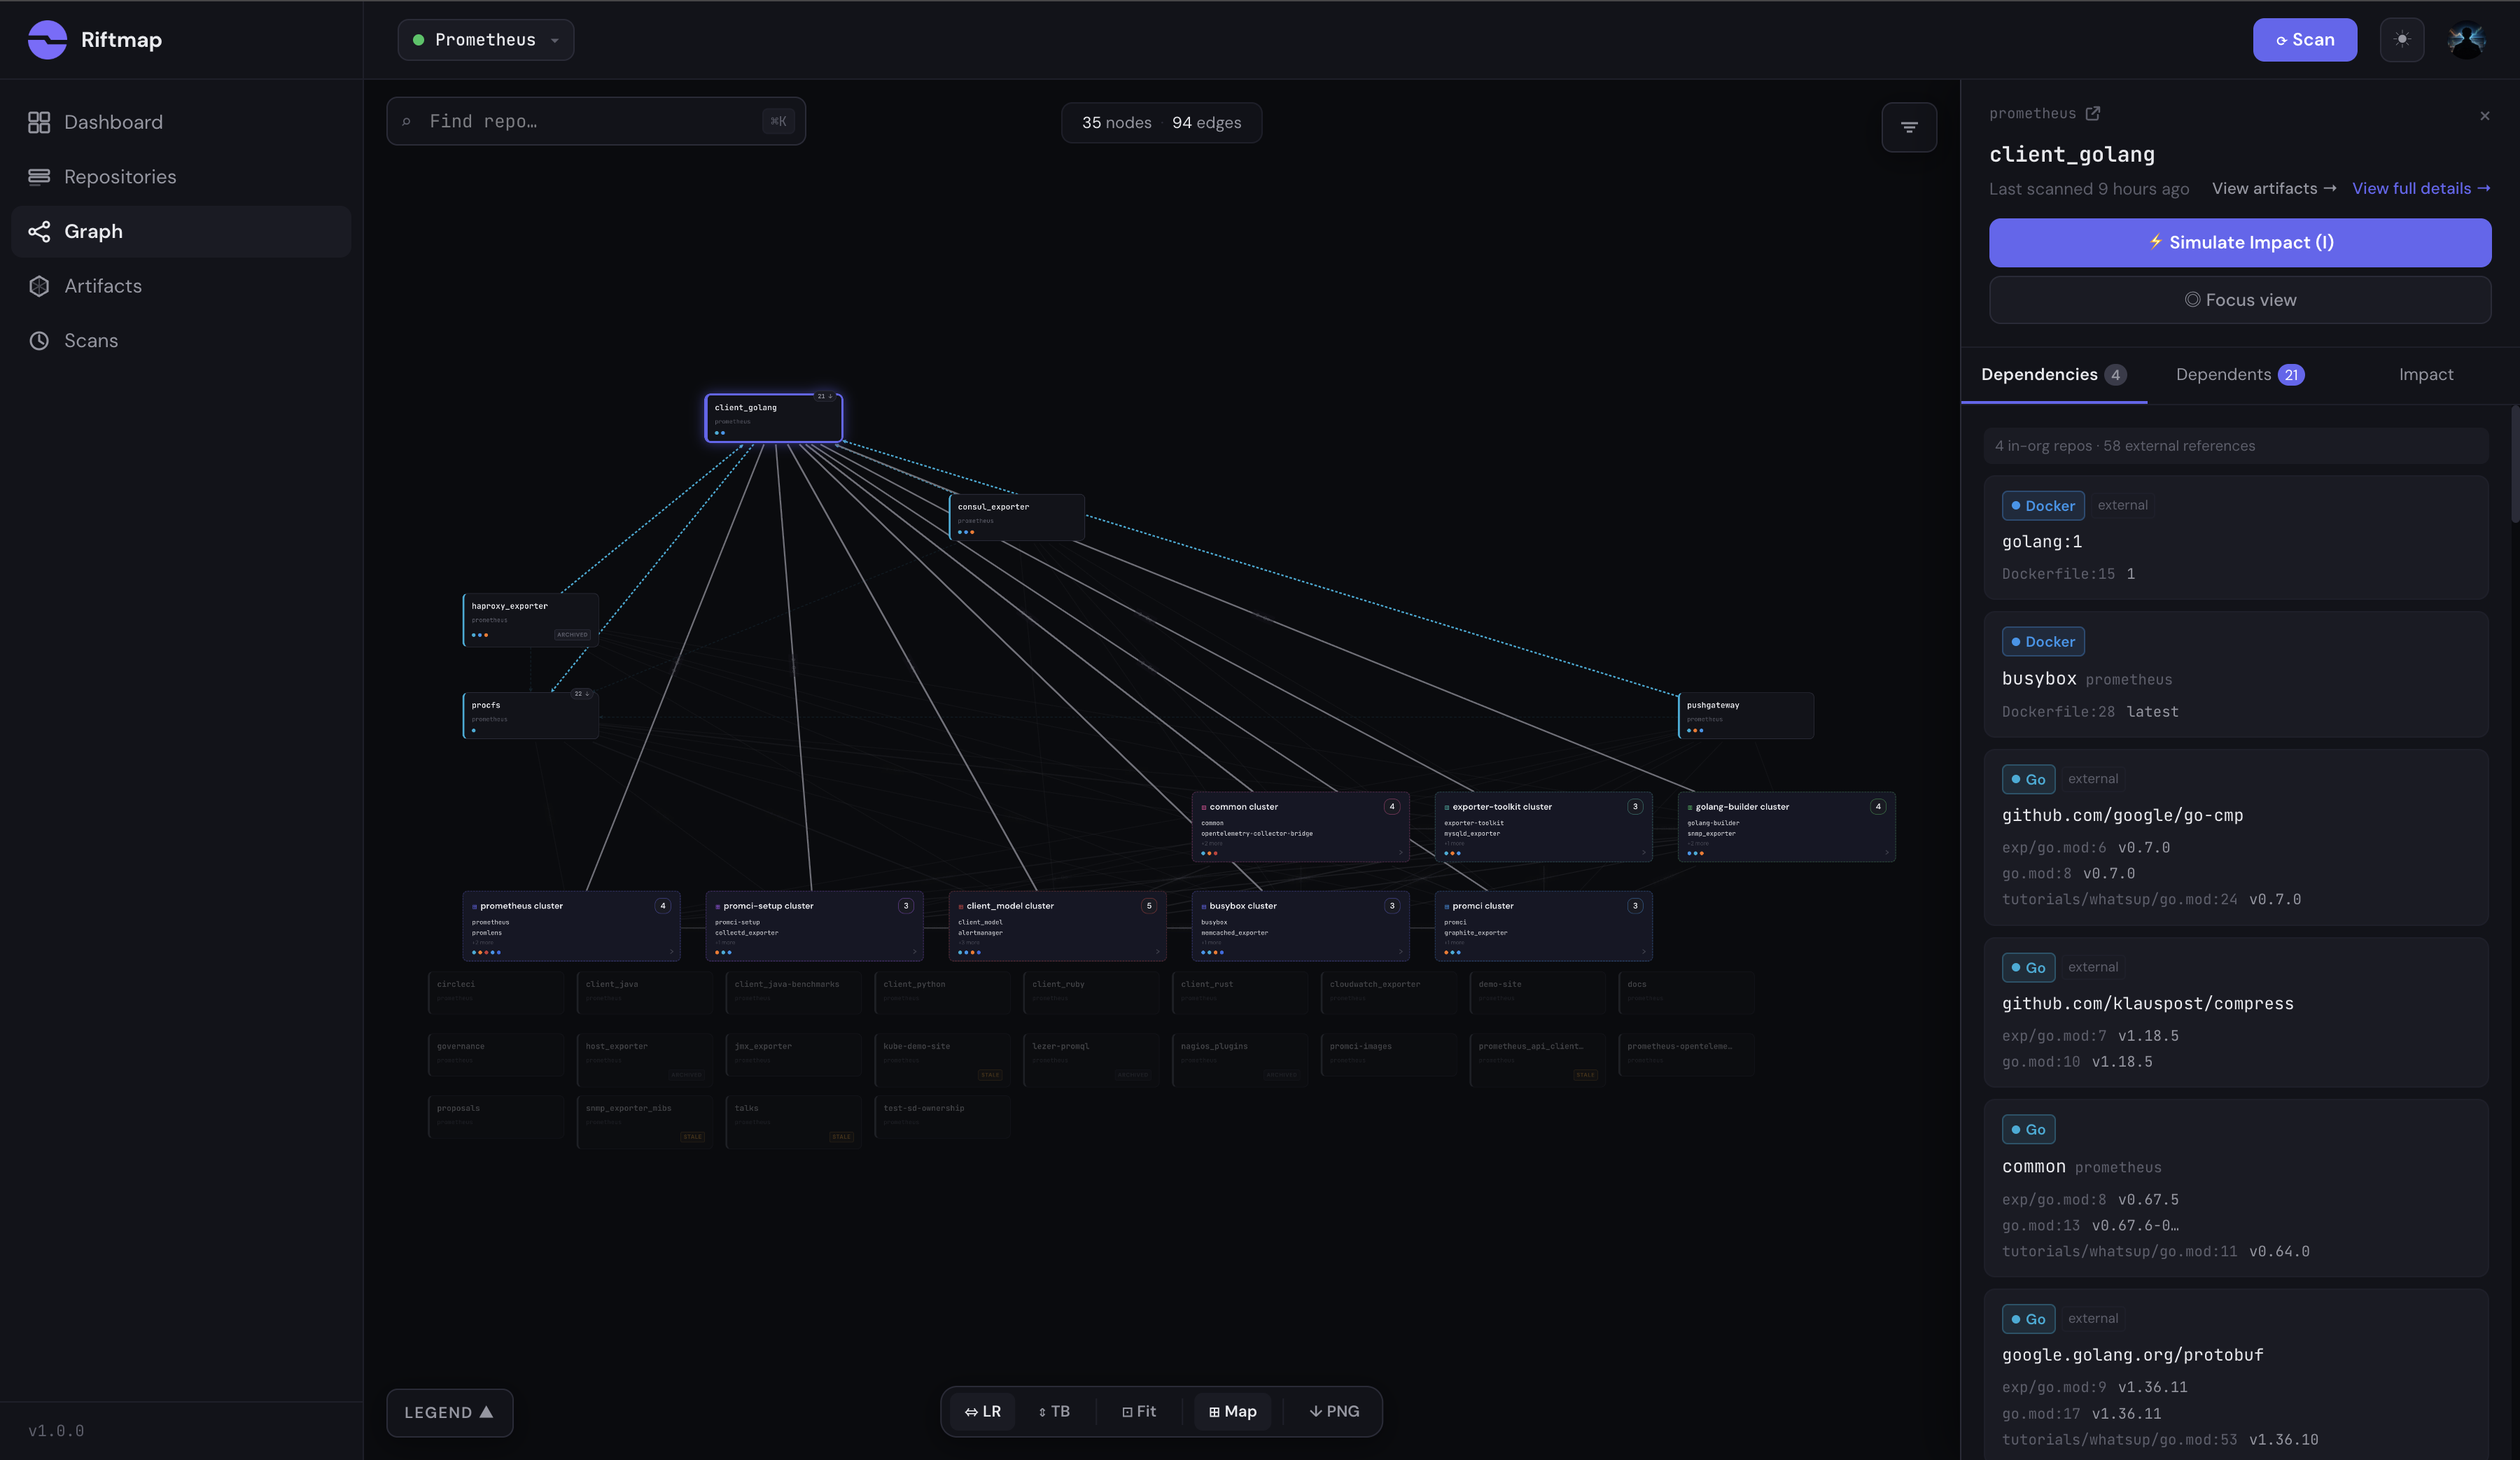
Task: Click the Go badge above go-cmp
Action: click(2028, 779)
